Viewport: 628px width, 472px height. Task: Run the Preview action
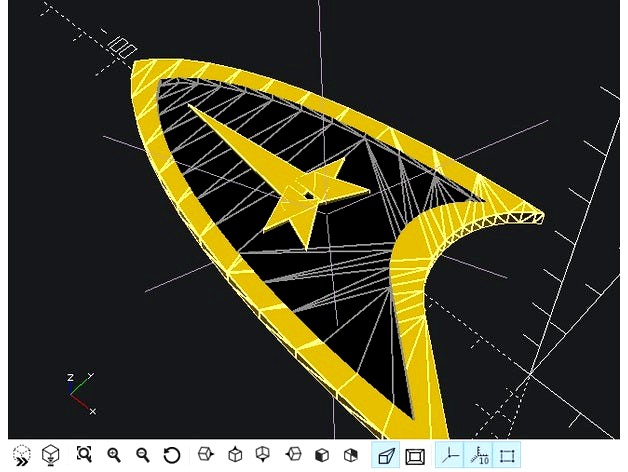[x=22, y=455]
